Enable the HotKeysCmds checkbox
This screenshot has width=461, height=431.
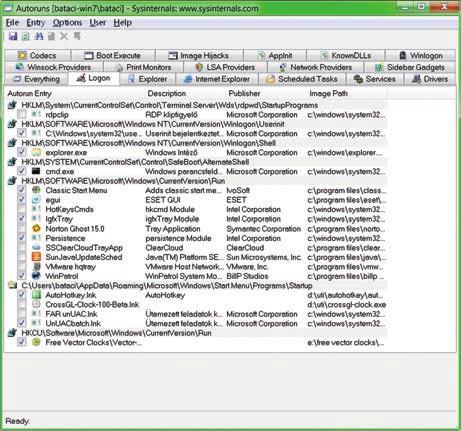22,209
